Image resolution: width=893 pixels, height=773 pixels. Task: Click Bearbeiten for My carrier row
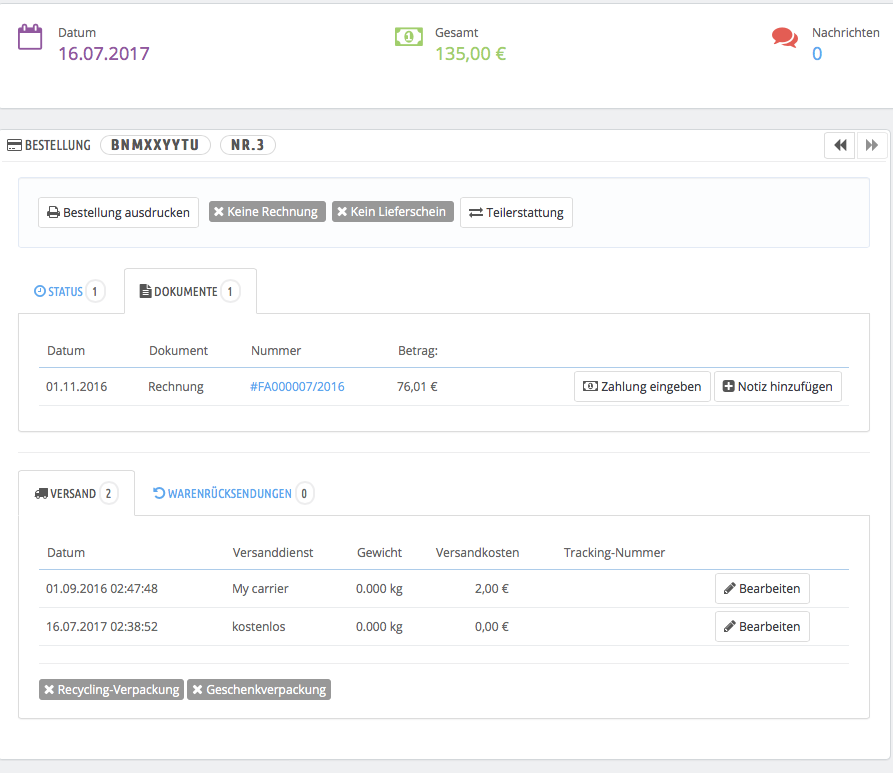click(x=763, y=588)
